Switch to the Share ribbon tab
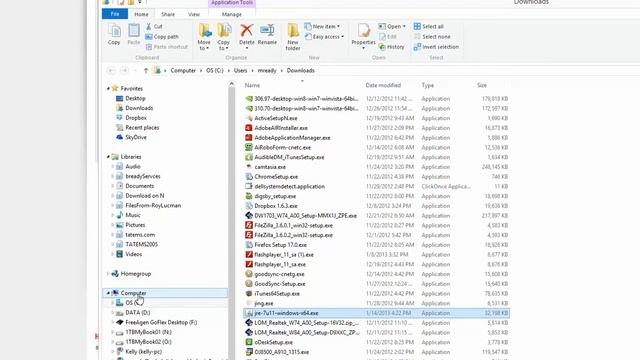The image size is (640, 360). [x=168, y=14]
